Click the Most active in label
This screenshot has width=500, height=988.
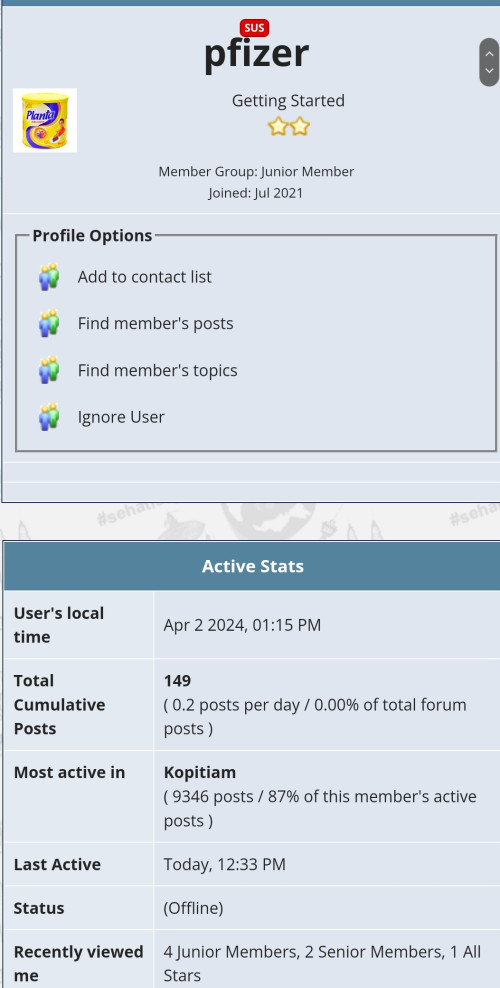tap(69, 773)
